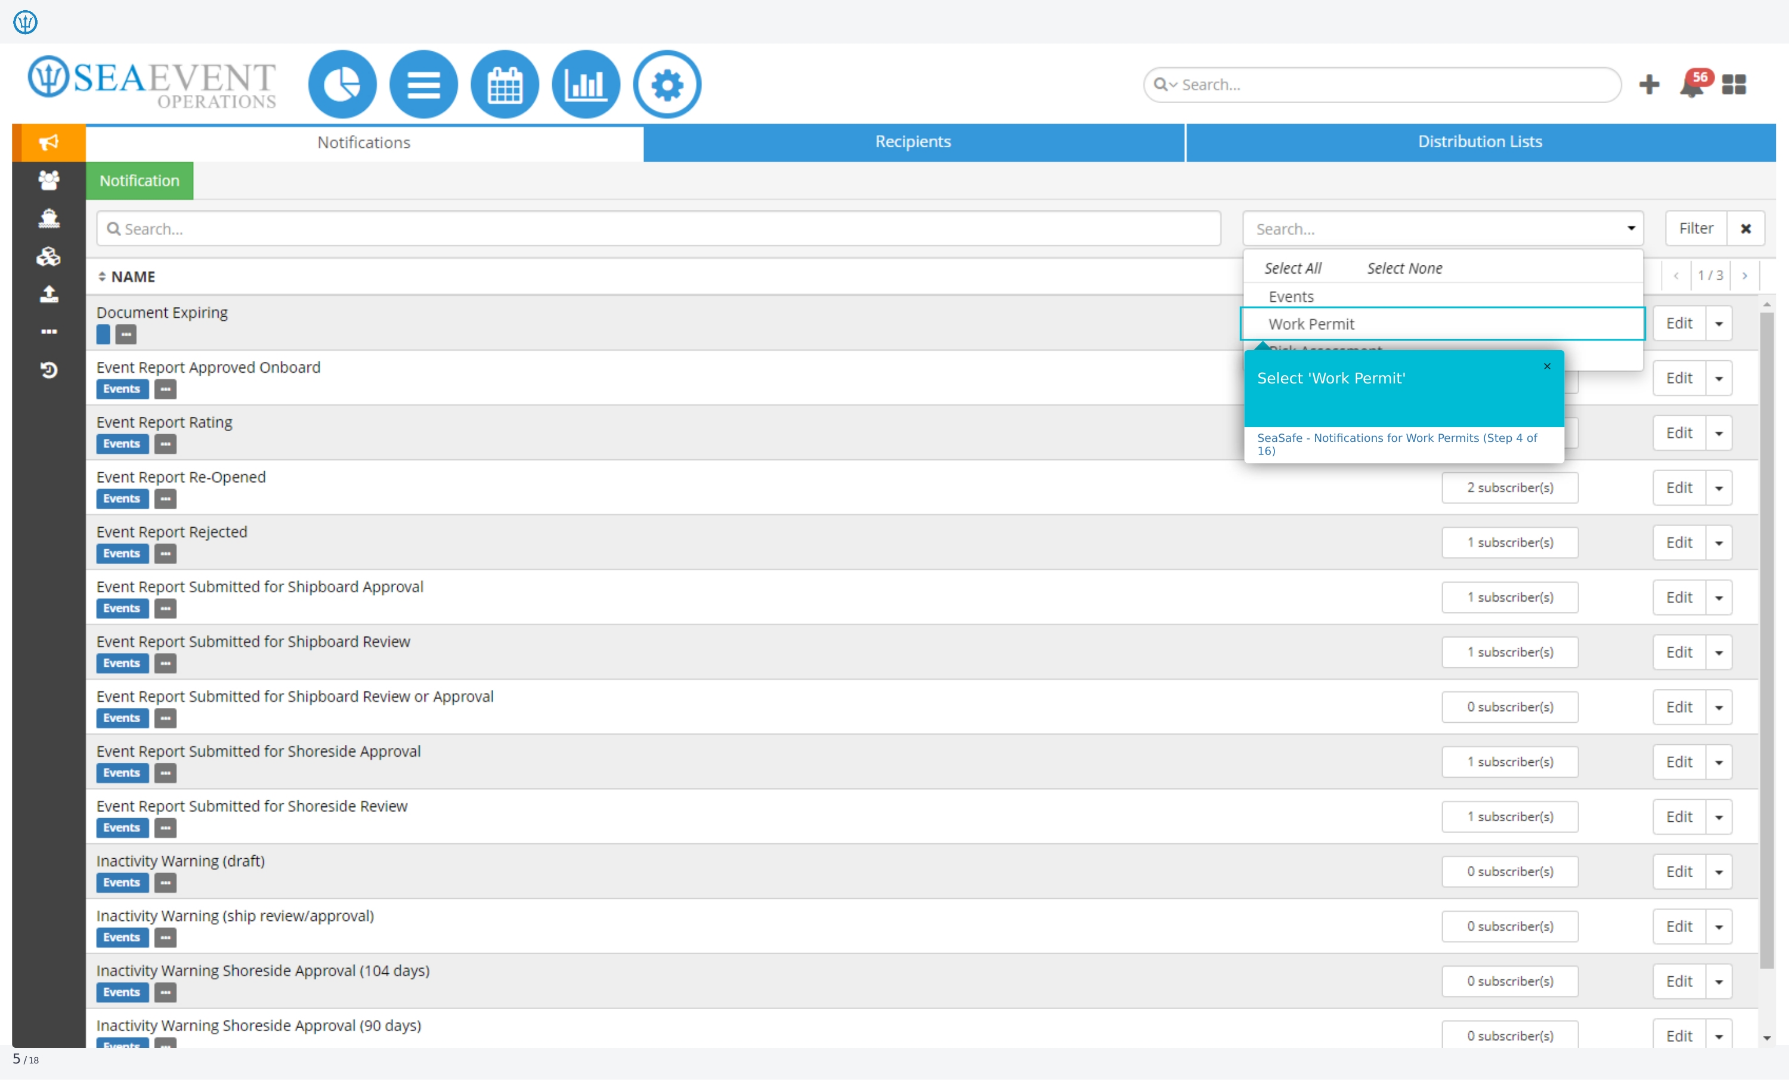
Task: Click the vertical scrollbar thumb
Action: pos(1767,640)
